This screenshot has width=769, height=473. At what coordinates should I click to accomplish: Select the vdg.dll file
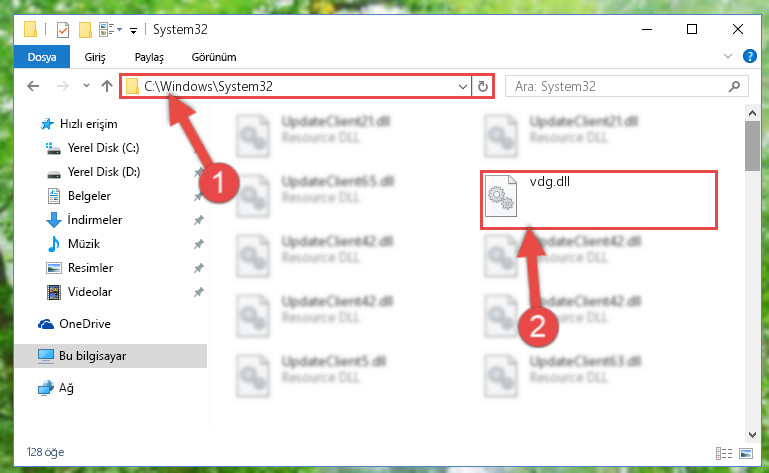point(599,200)
